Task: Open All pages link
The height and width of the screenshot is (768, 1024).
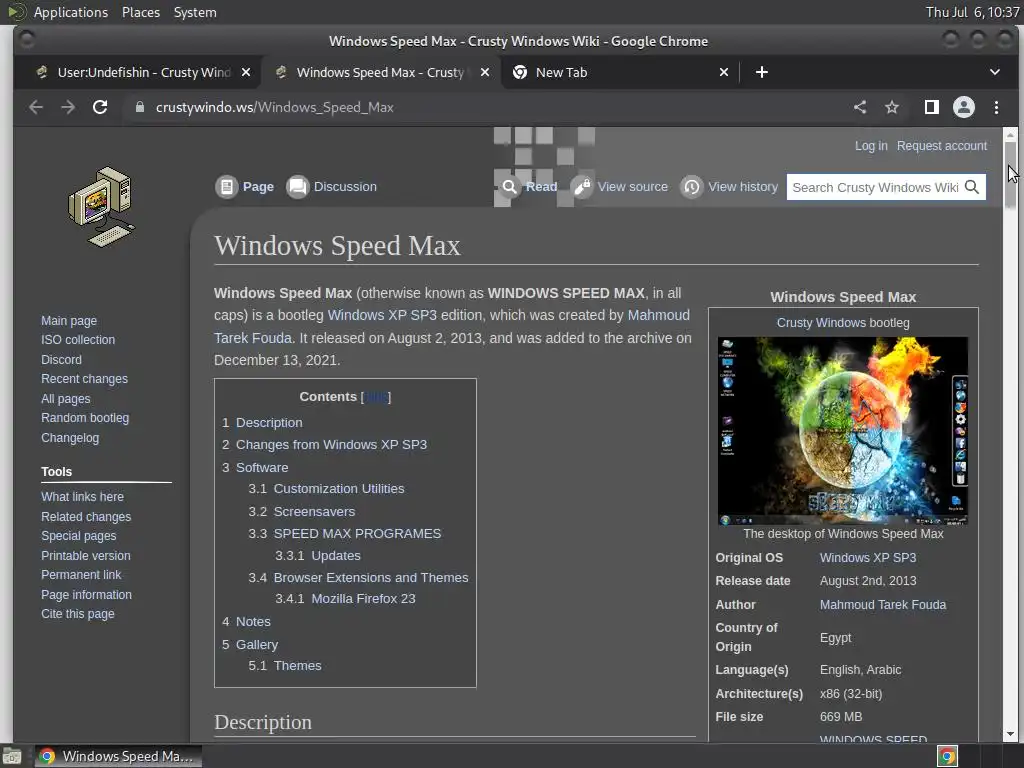Action: [x=65, y=398]
